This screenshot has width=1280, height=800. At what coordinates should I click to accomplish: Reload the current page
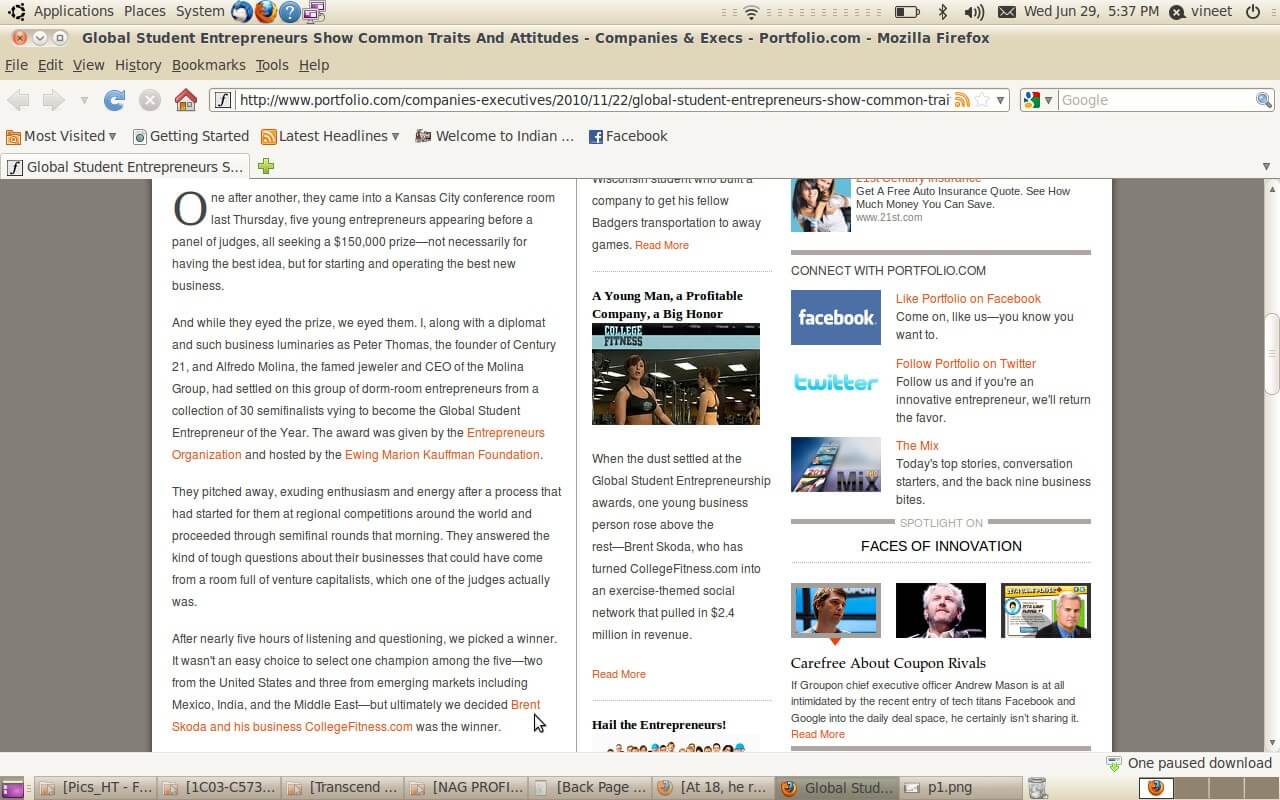[115, 100]
